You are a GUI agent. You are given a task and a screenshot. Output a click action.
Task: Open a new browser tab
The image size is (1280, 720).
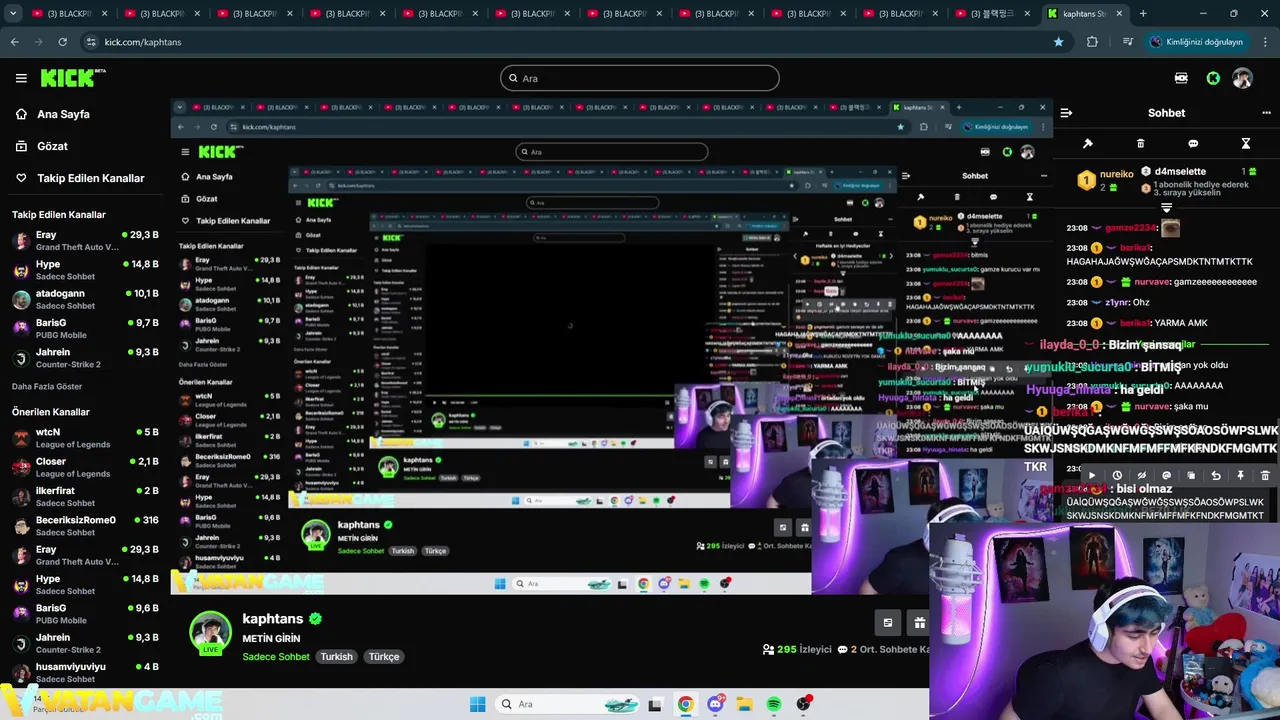coord(1143,14)
